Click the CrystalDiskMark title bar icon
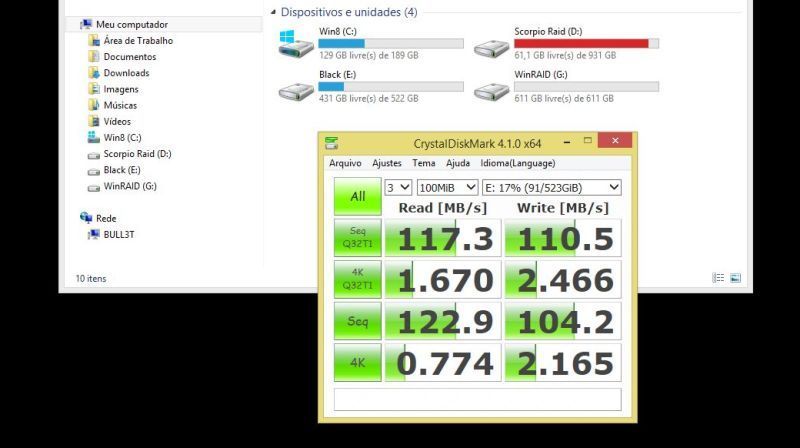The image size is (800, 448). (331, 142)
